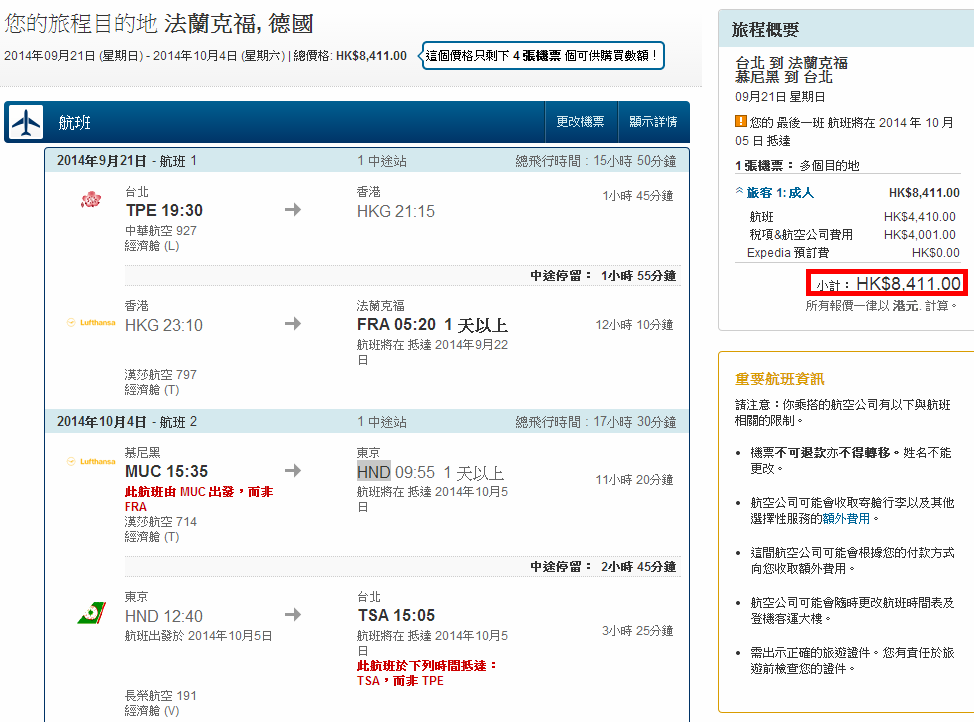
Task: Click the 這個價格只剩下 4 張機票 notice bubble
Action: (543, 56)
